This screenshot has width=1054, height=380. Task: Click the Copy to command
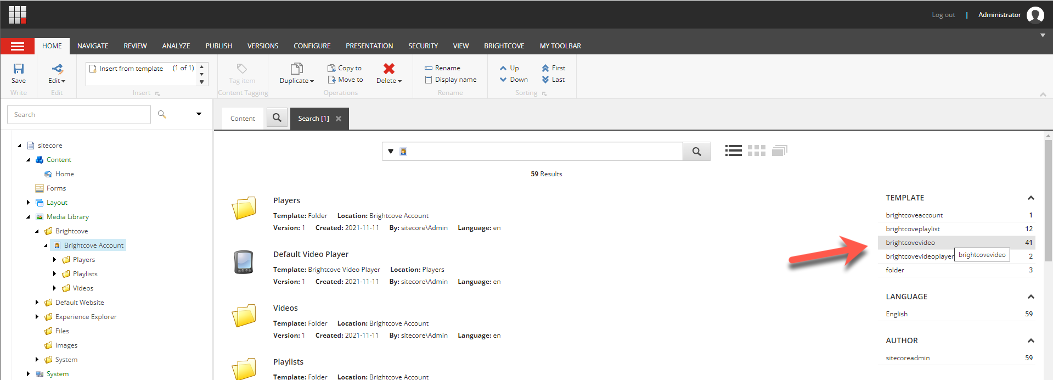point(345,68)
